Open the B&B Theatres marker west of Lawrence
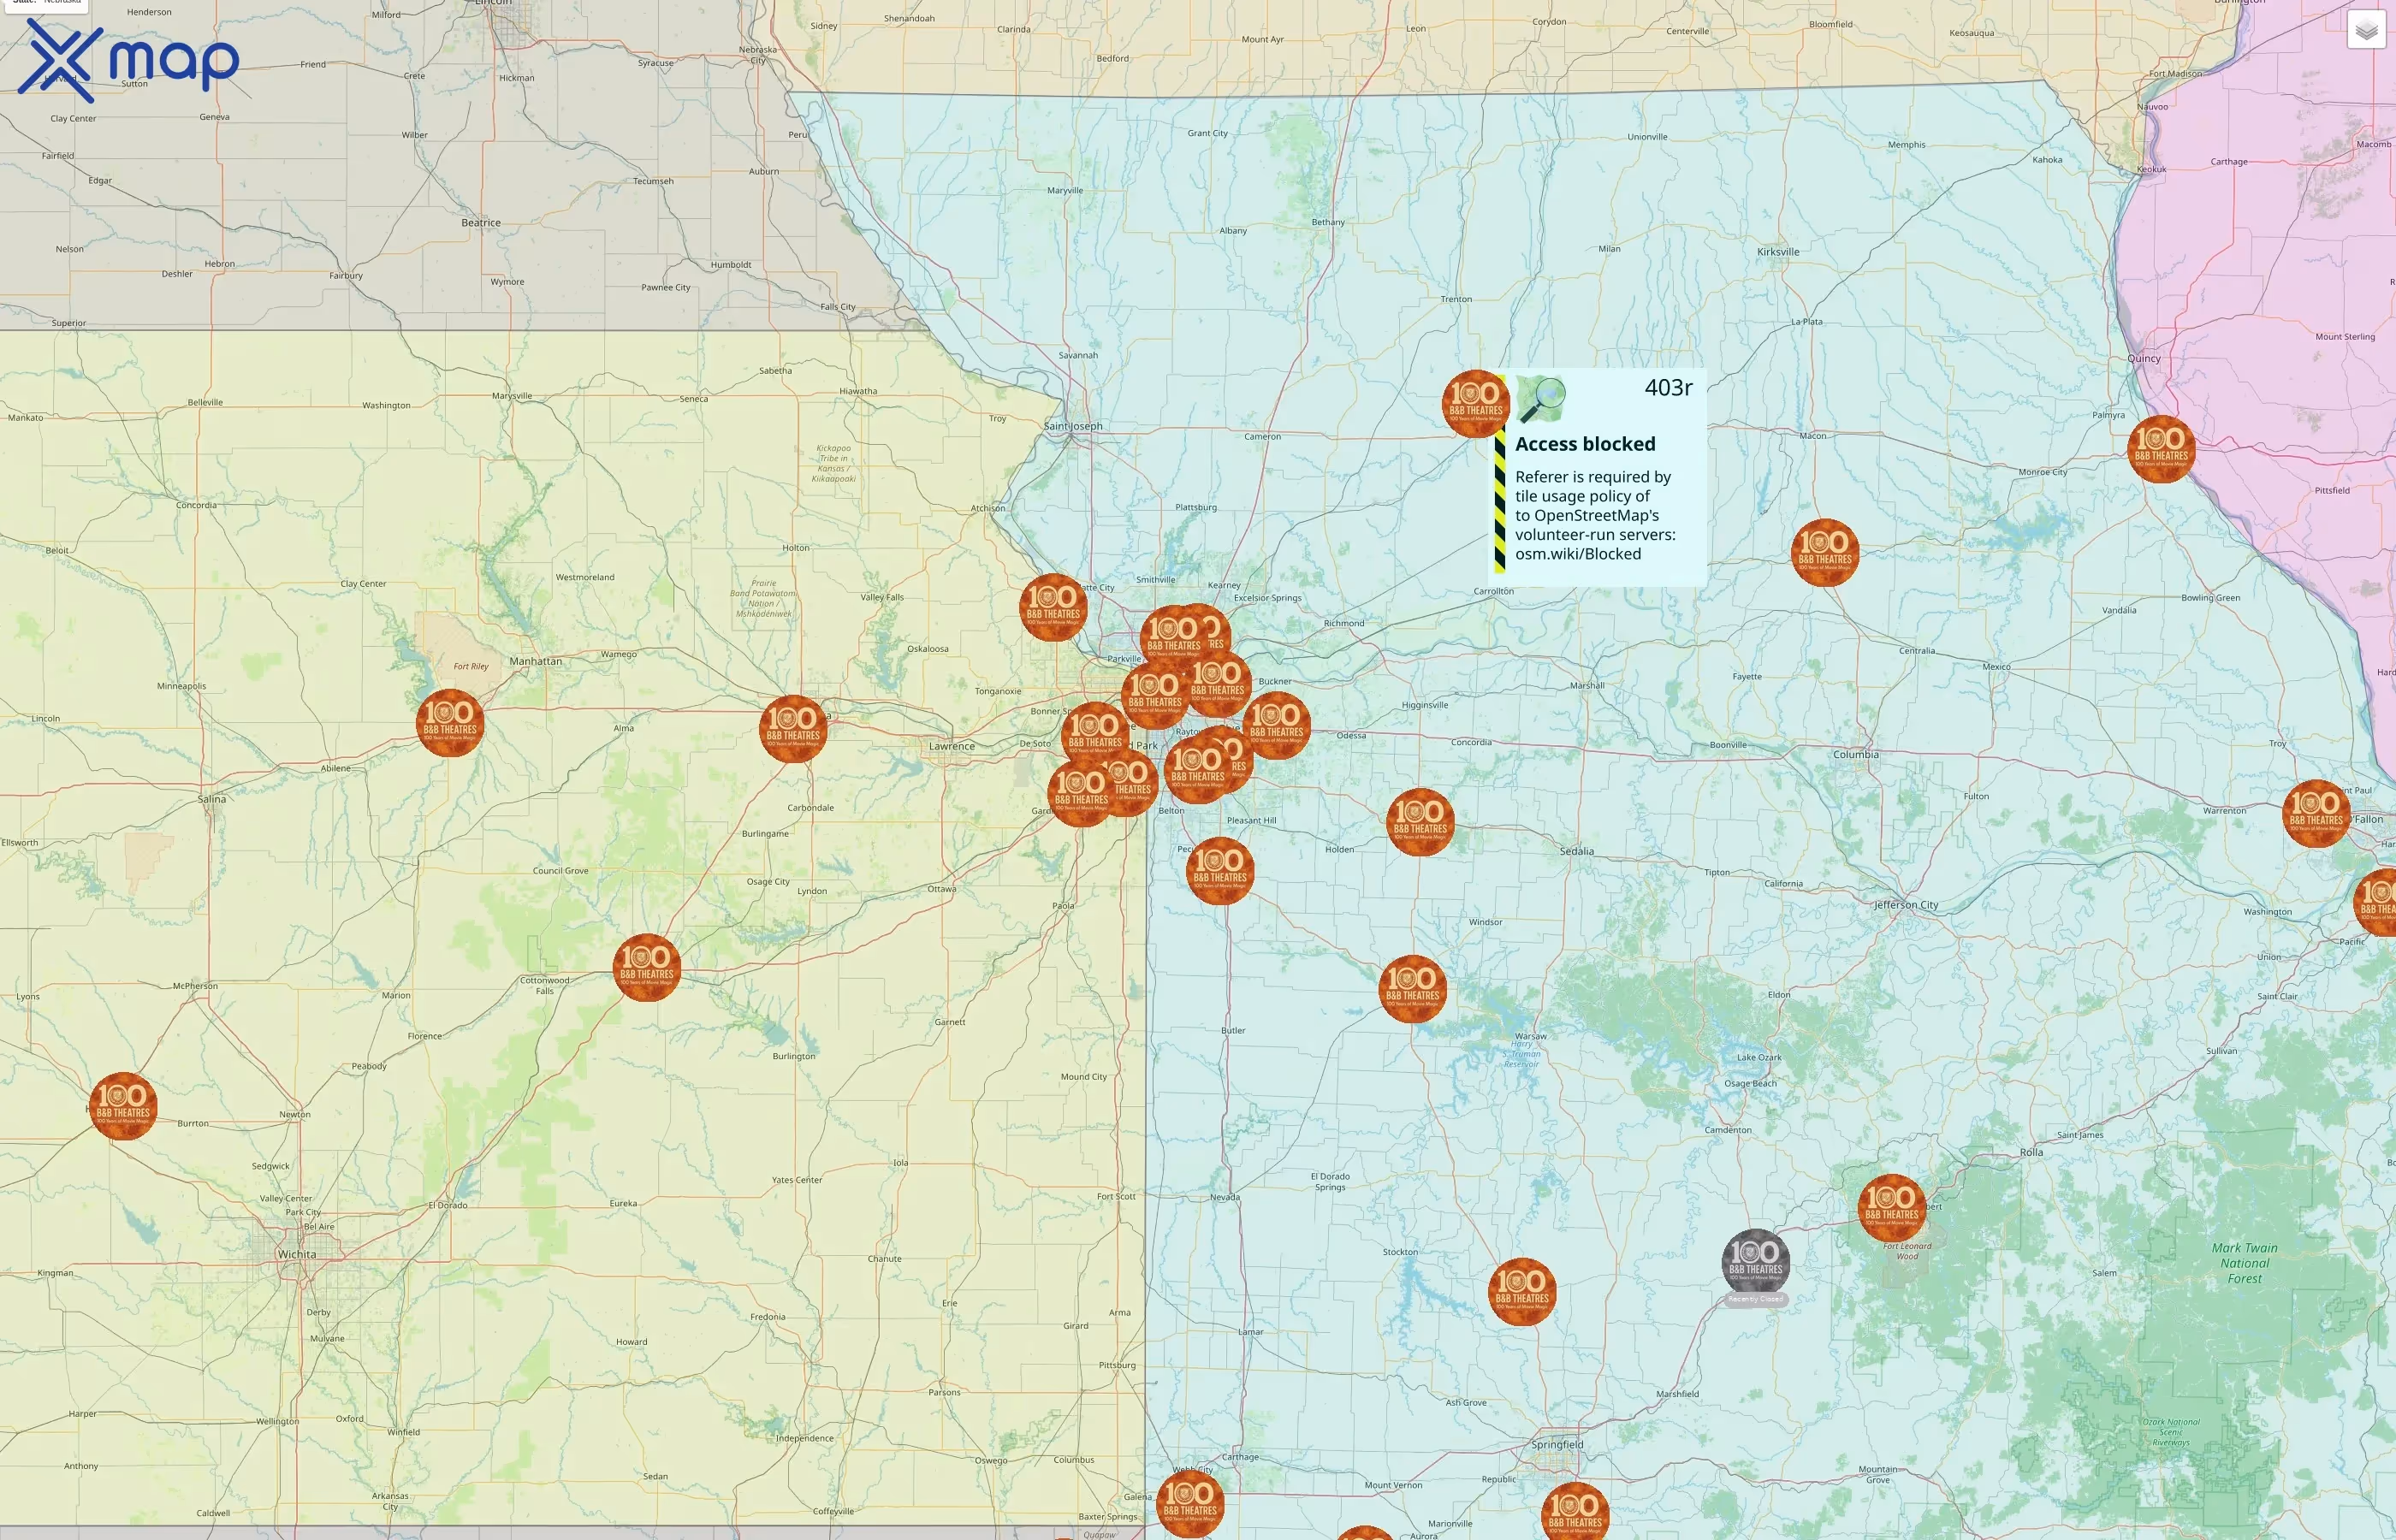This screenshot has width=2396, height=1540. click(x=793, y=729)
